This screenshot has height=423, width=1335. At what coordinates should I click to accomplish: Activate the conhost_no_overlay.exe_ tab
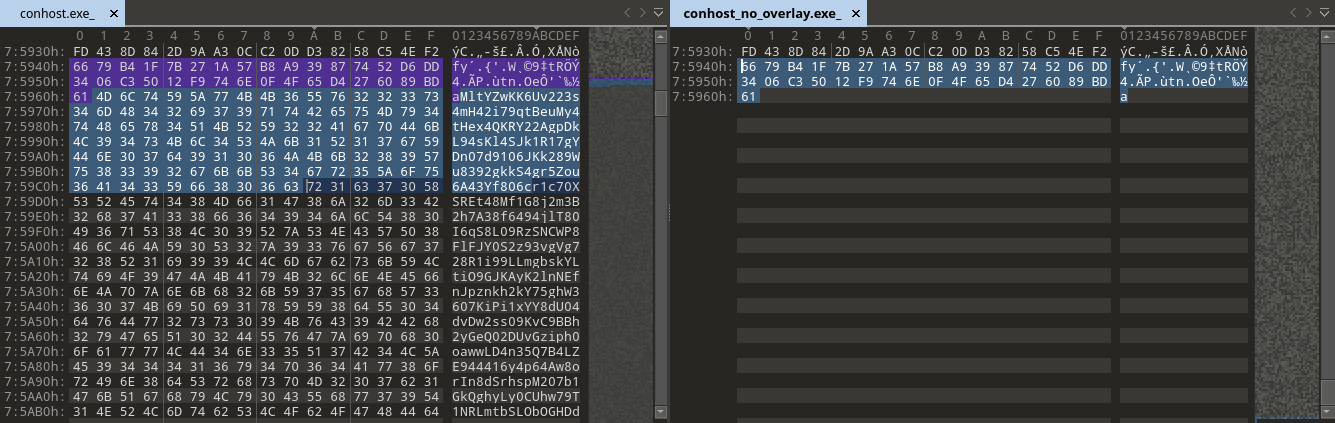762,14
